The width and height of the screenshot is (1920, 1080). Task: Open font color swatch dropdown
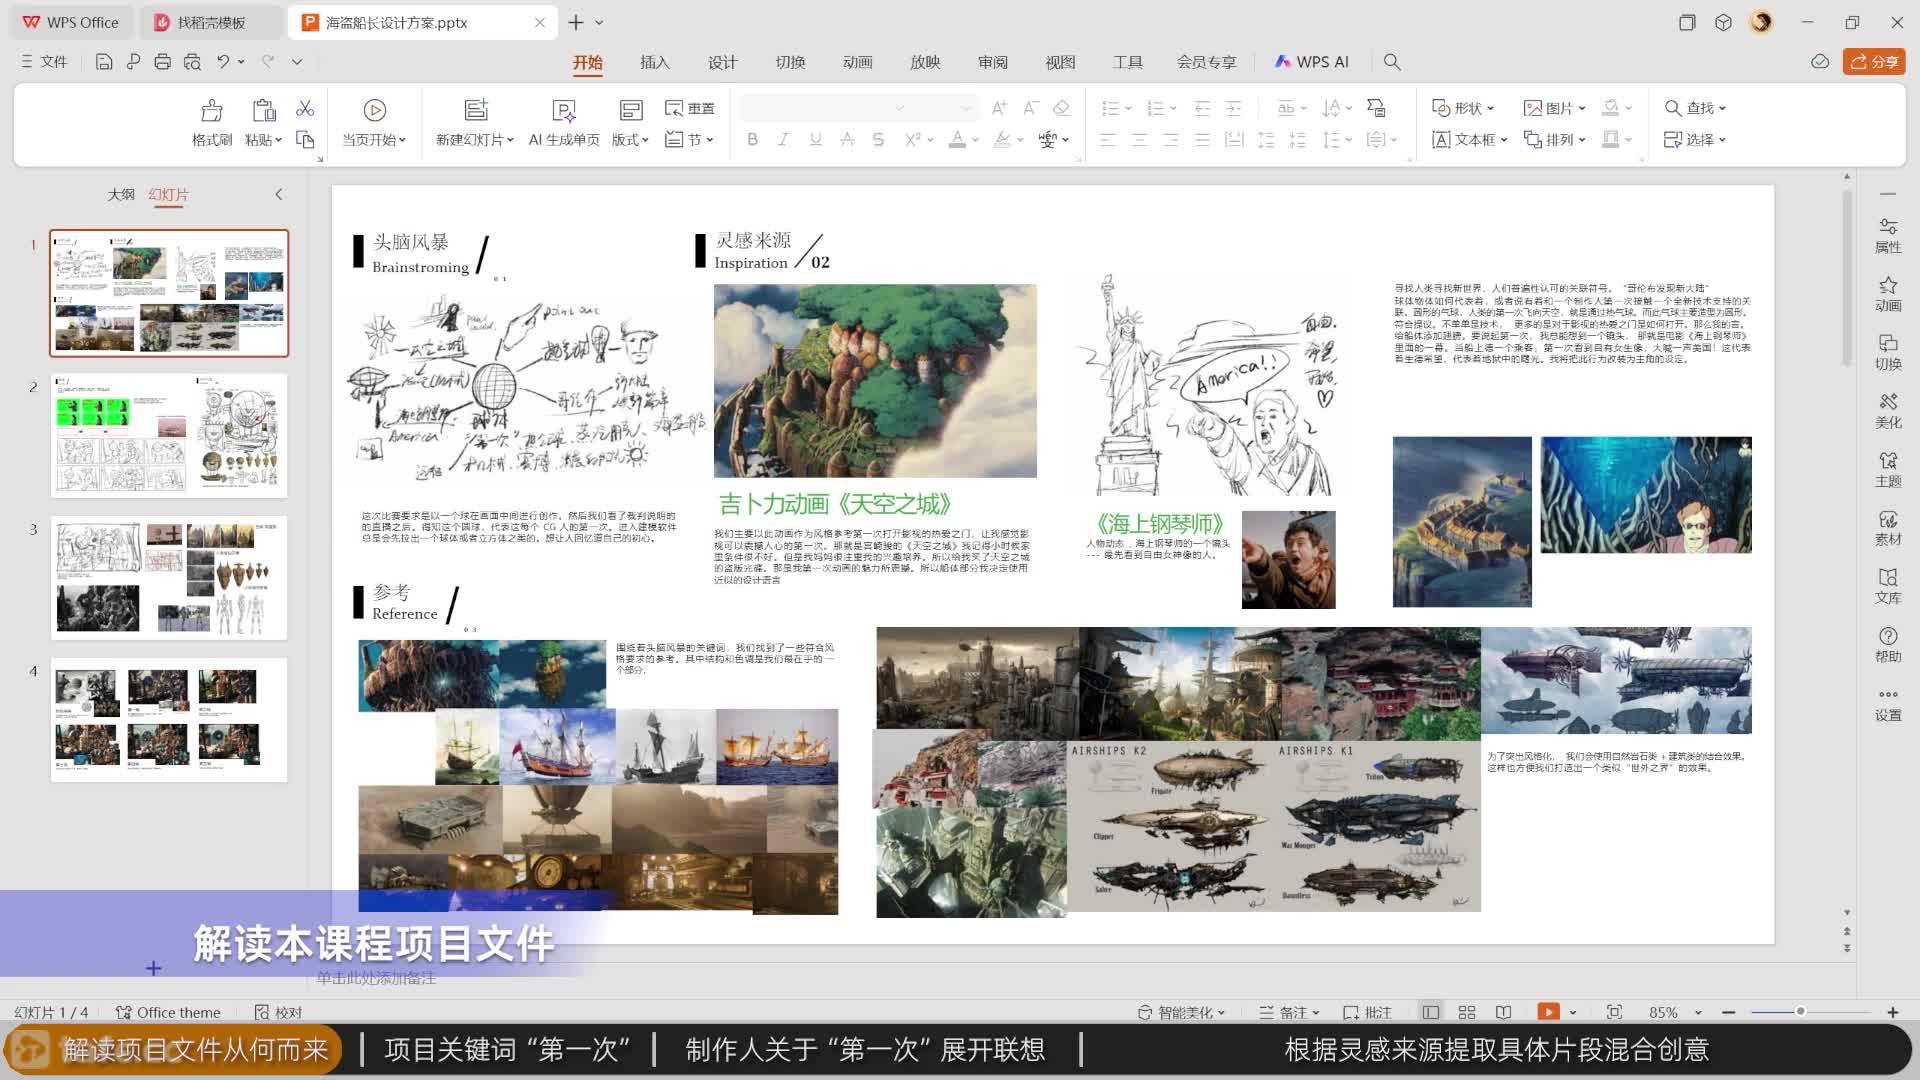[975, 140]
